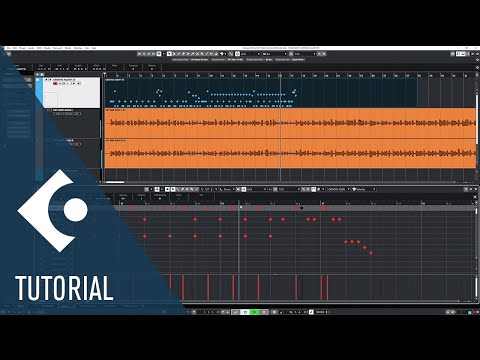The width and height of the screenshot is (480, 360).
Task: Click the highlighted icon after the editor 1/16 box
Action: click(x=313, y=189)
